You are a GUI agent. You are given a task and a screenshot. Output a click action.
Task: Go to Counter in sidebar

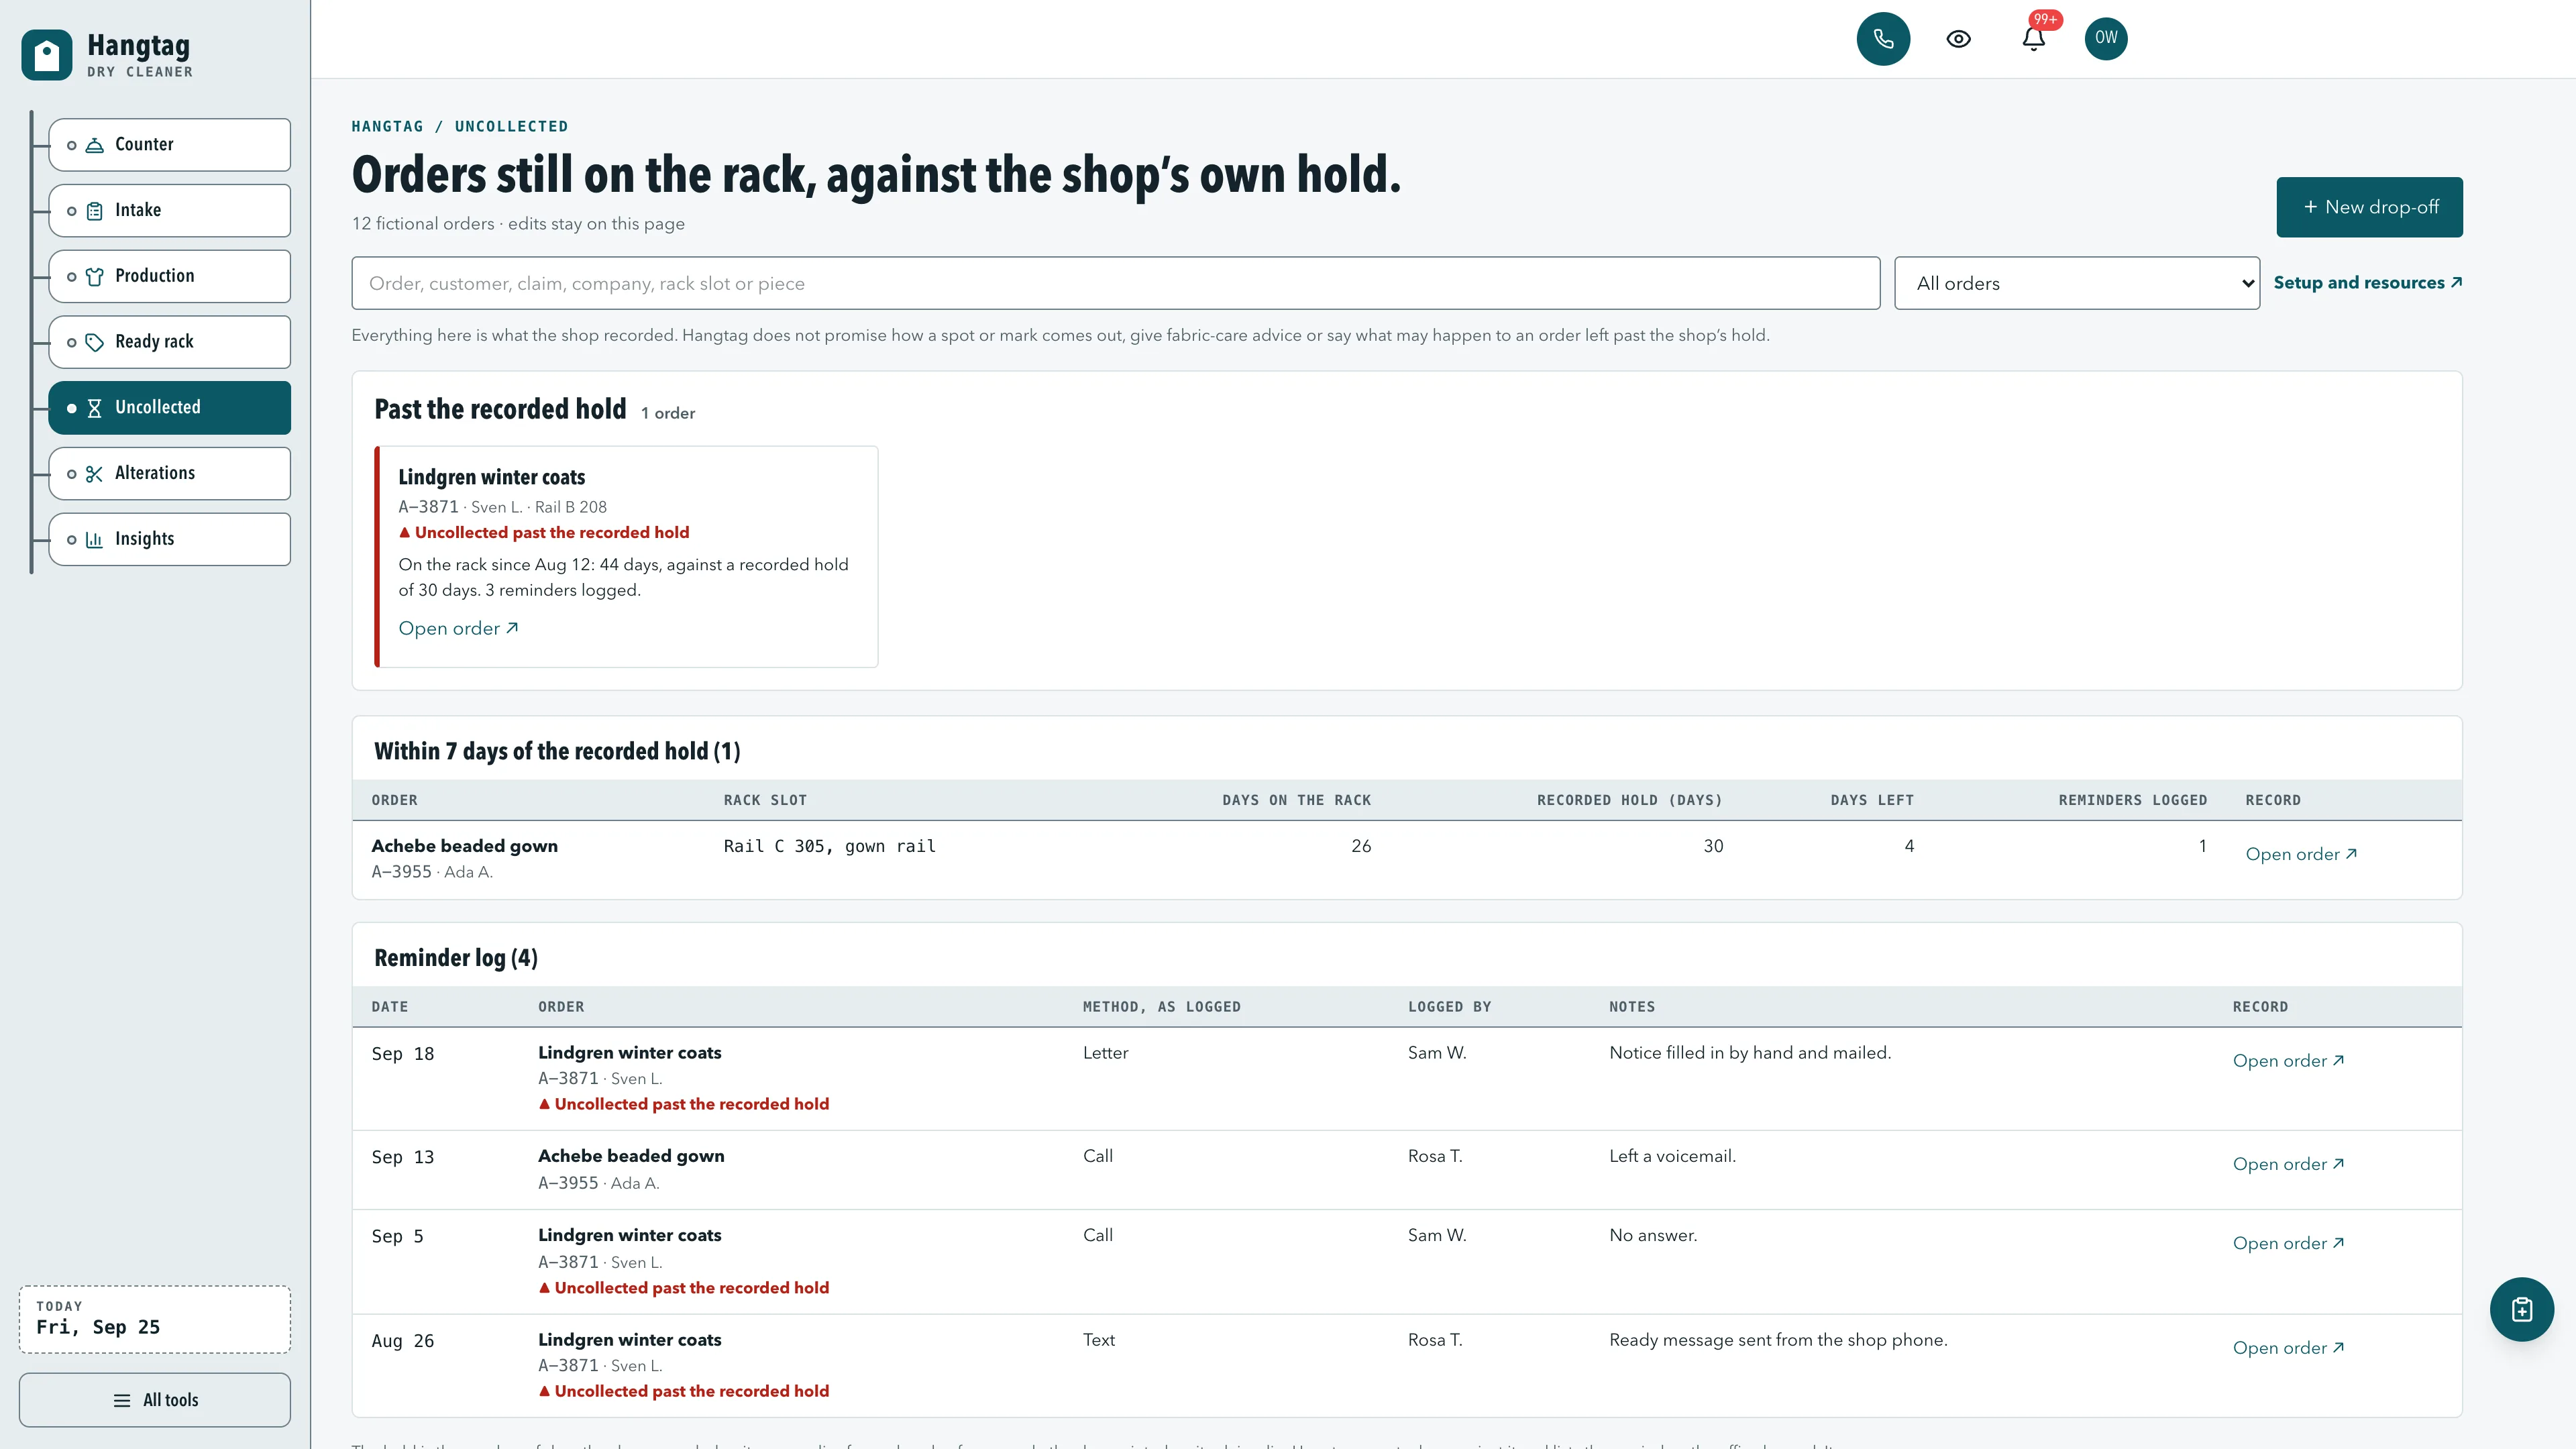169,145
